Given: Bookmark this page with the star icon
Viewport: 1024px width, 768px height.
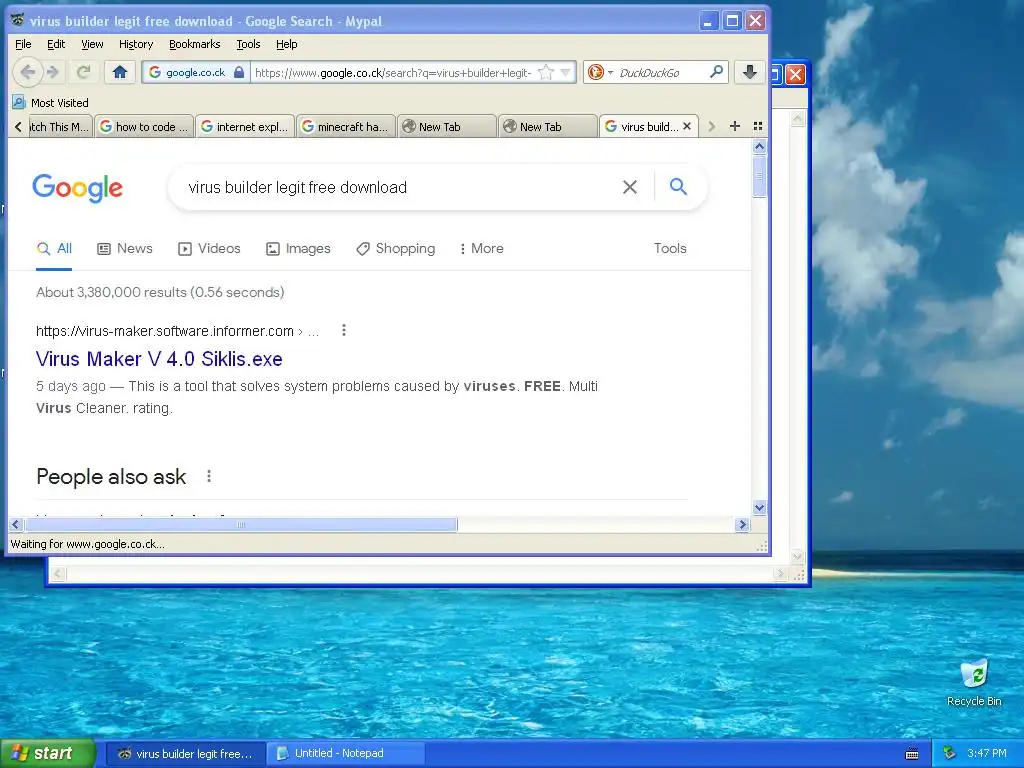Looking at the screenshot, I should point(546,72).
